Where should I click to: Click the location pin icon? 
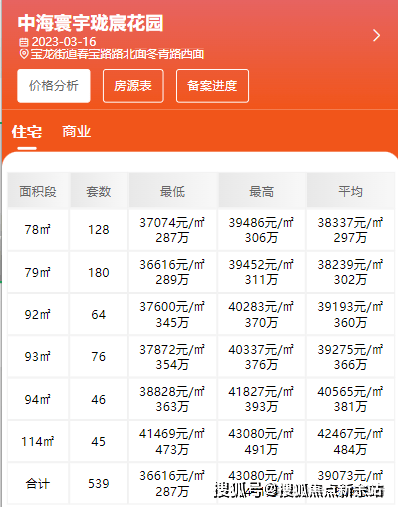(x=24, y=54)
